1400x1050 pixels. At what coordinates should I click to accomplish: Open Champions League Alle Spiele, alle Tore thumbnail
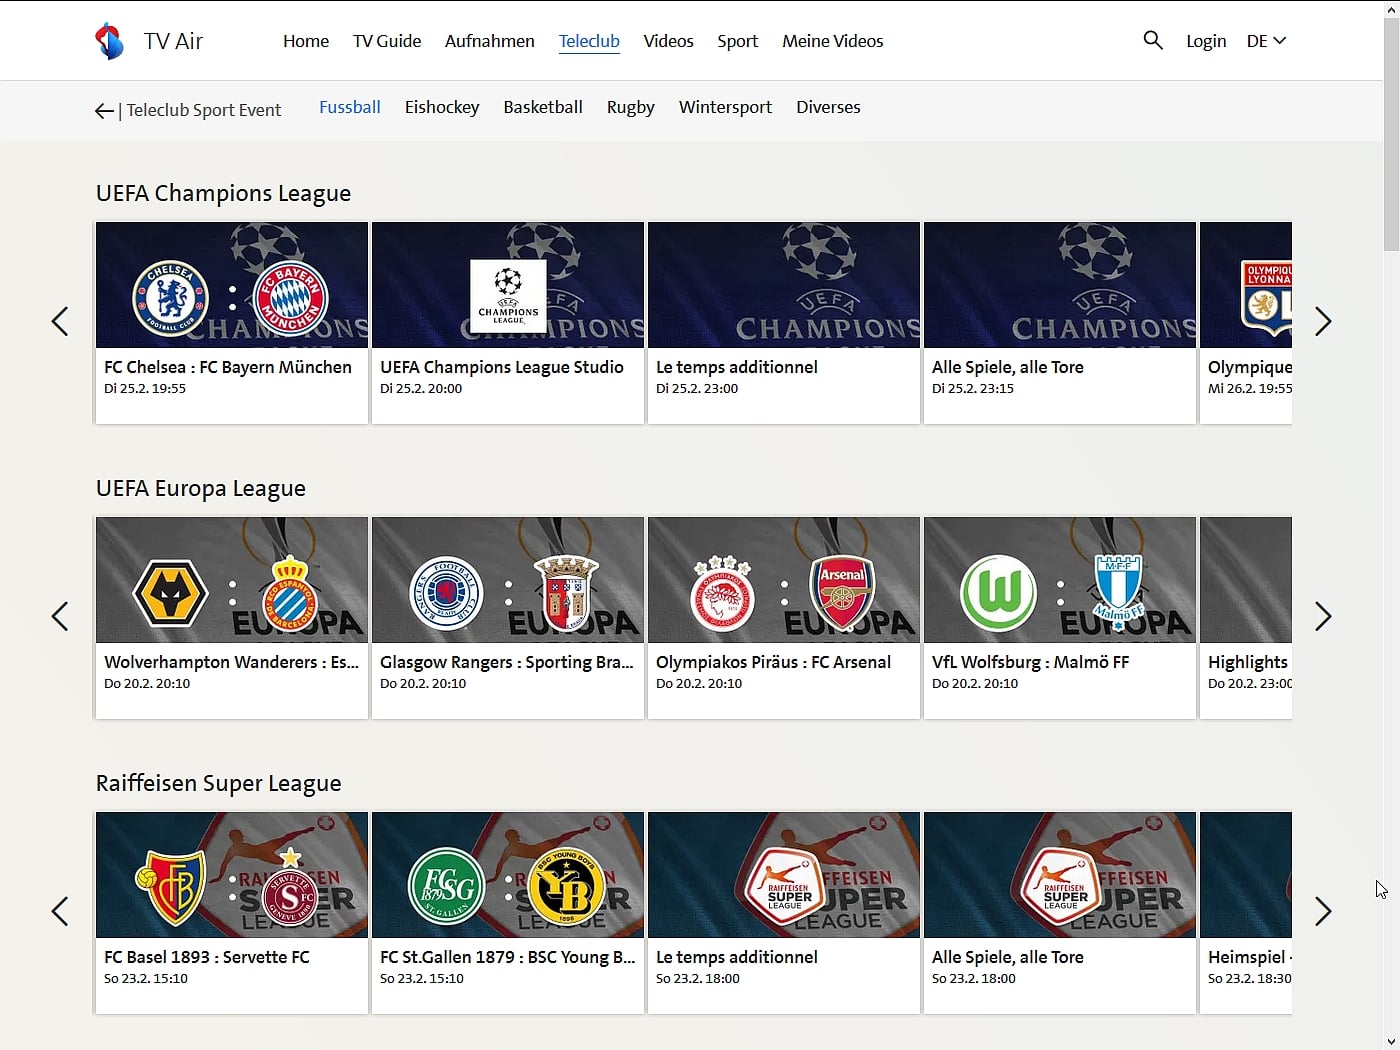(x=1060, y=285)
